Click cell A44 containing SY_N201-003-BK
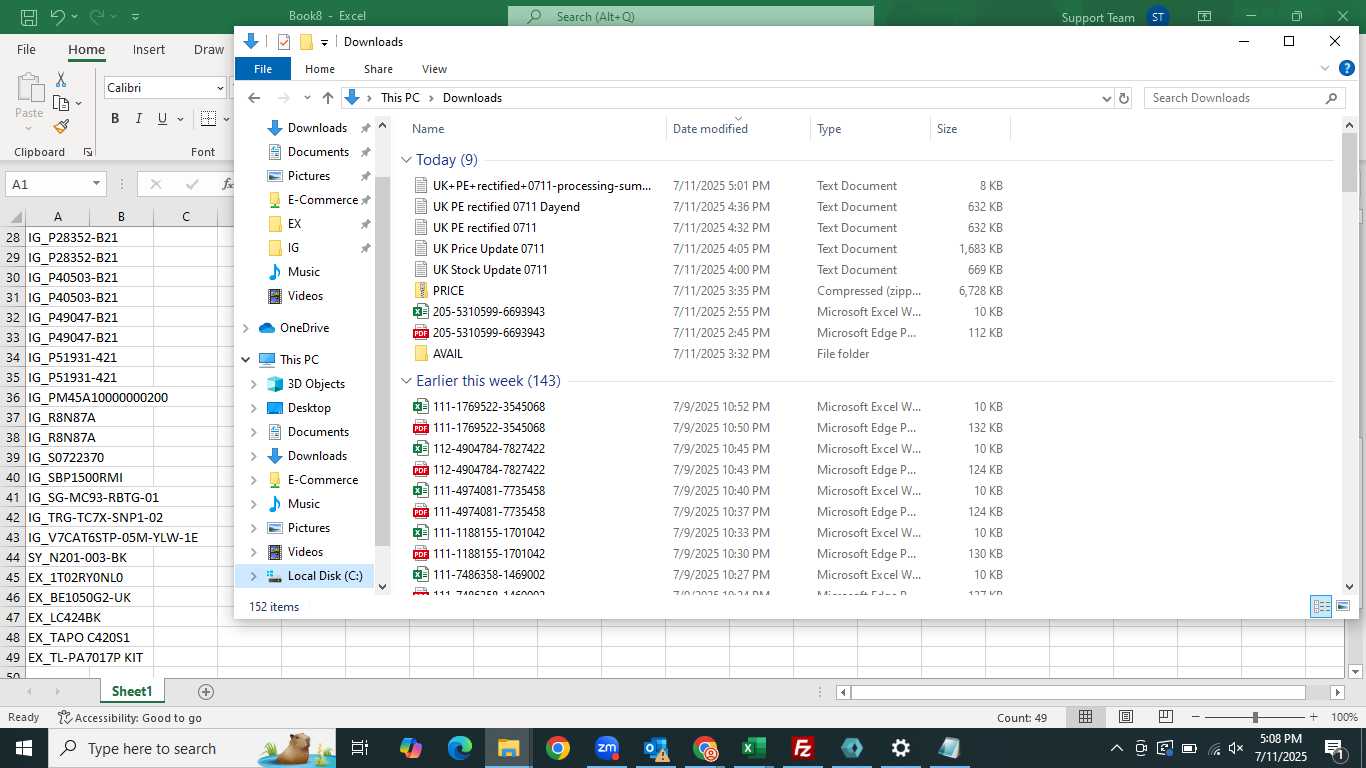The image size is (1366, 768). tap(58, 557)
